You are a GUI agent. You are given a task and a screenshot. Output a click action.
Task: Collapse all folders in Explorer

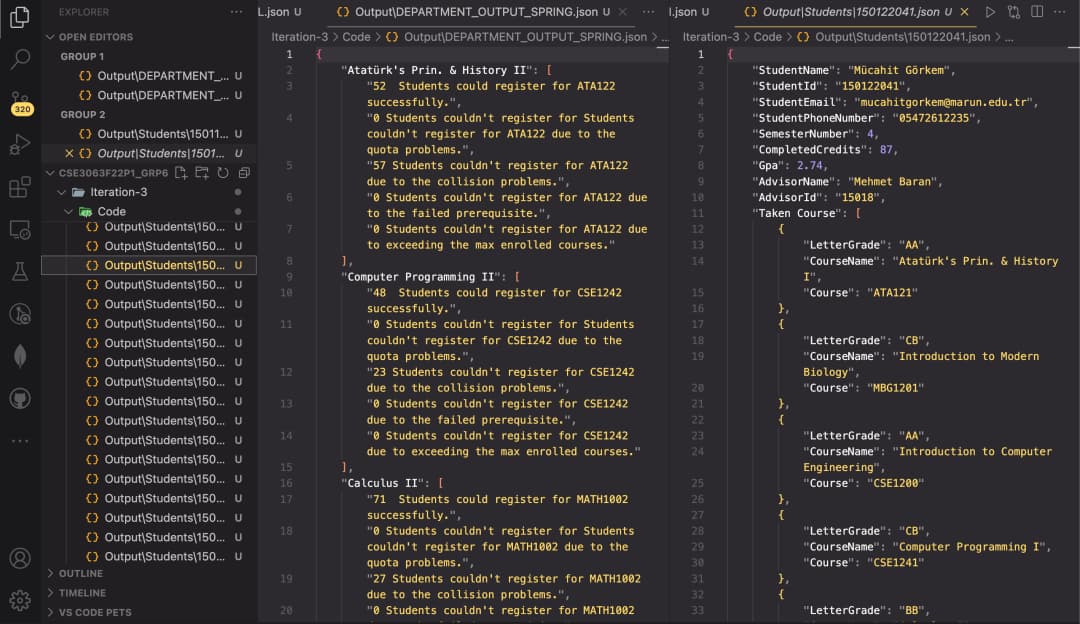[x=243, y=172]
